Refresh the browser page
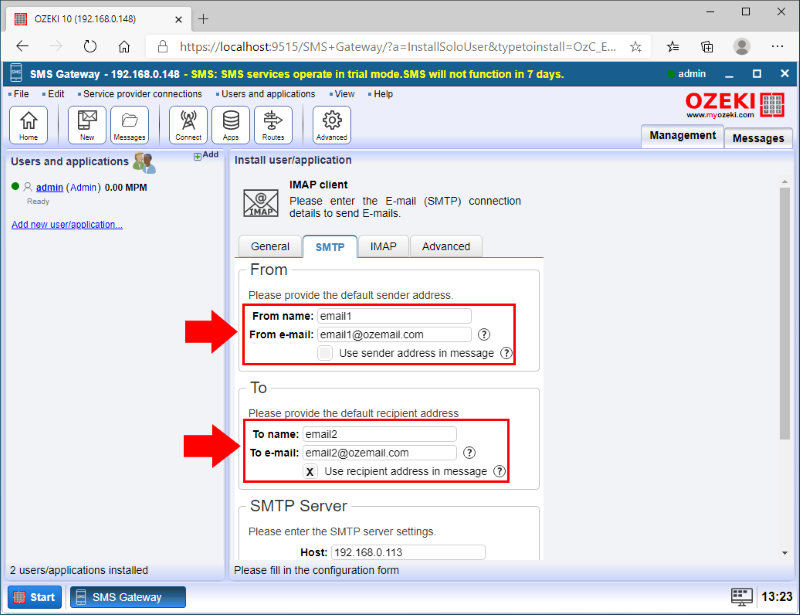The image size is (800, 615). click(90, 46)
